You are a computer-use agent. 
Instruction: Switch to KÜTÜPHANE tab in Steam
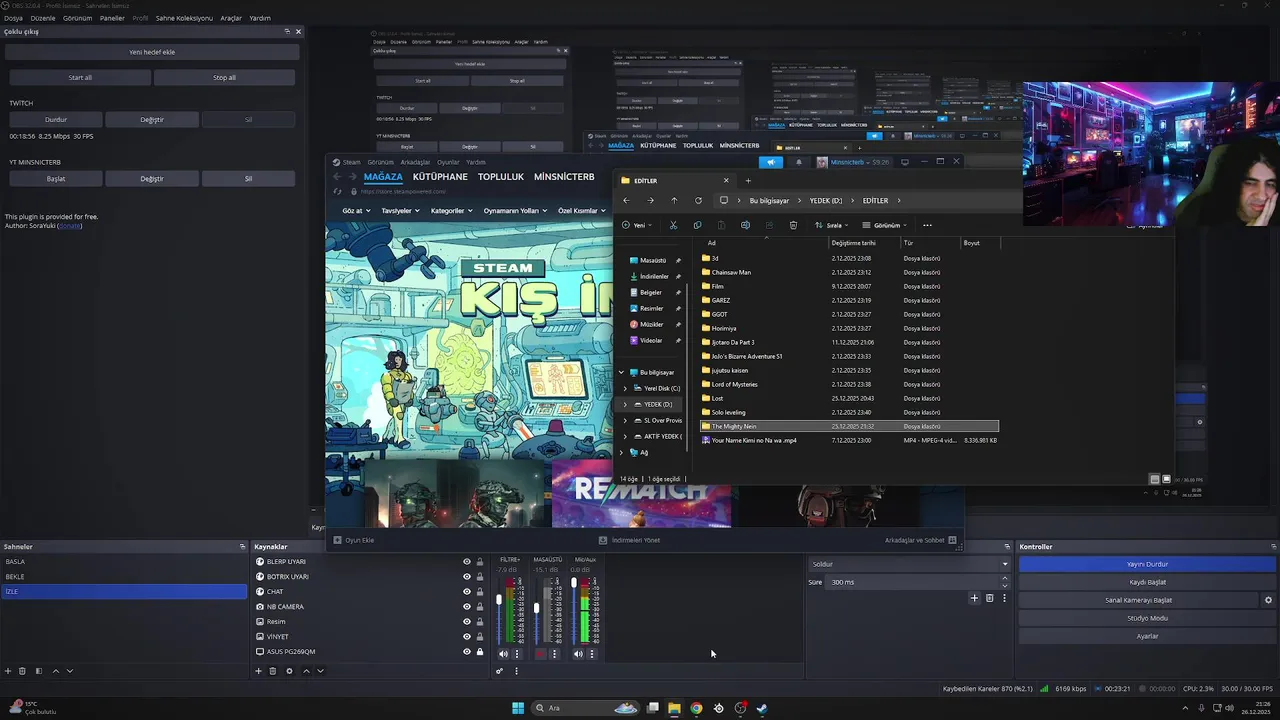(440, 177)
